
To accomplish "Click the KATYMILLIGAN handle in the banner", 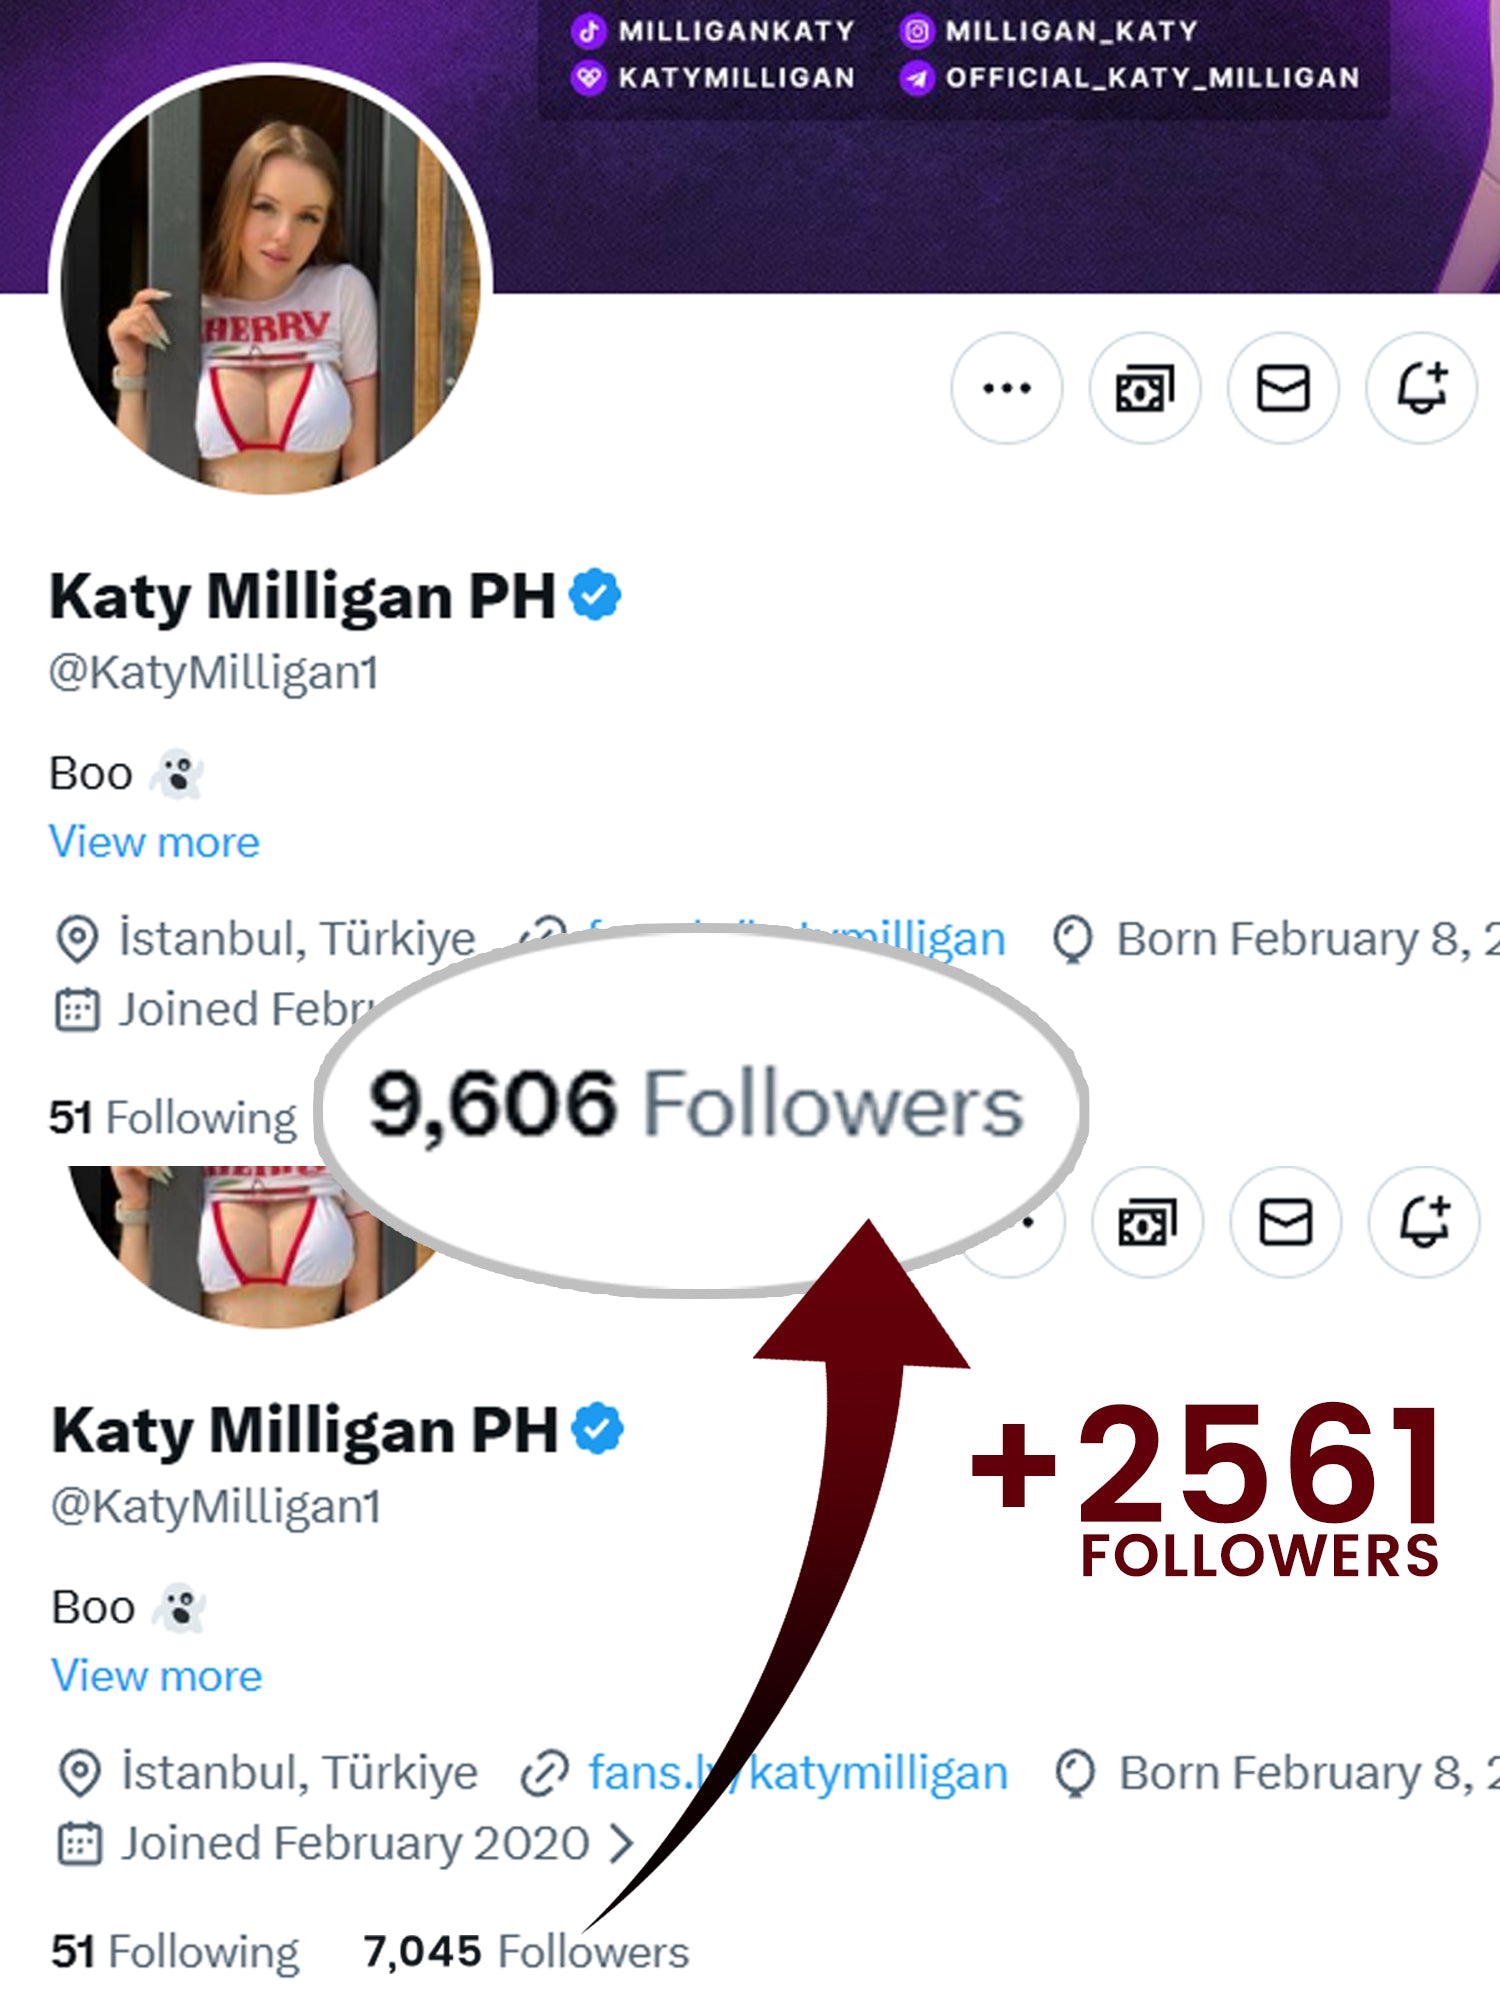I will [736, 77].
